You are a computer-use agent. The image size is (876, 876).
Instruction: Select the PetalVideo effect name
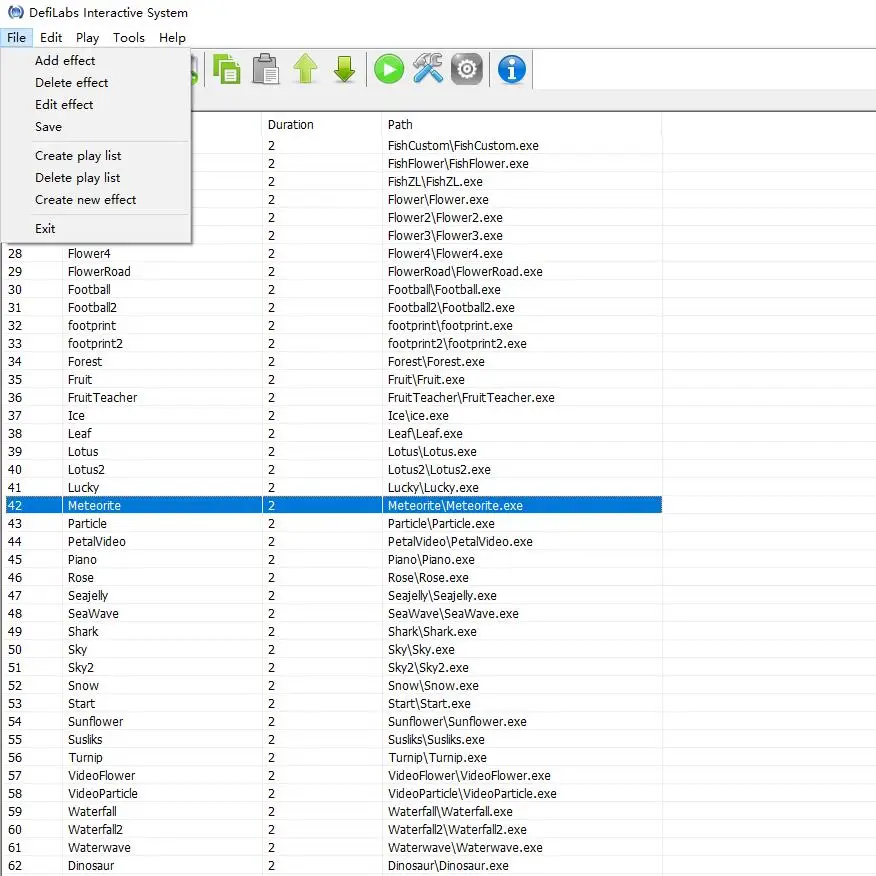click(97, 541)
